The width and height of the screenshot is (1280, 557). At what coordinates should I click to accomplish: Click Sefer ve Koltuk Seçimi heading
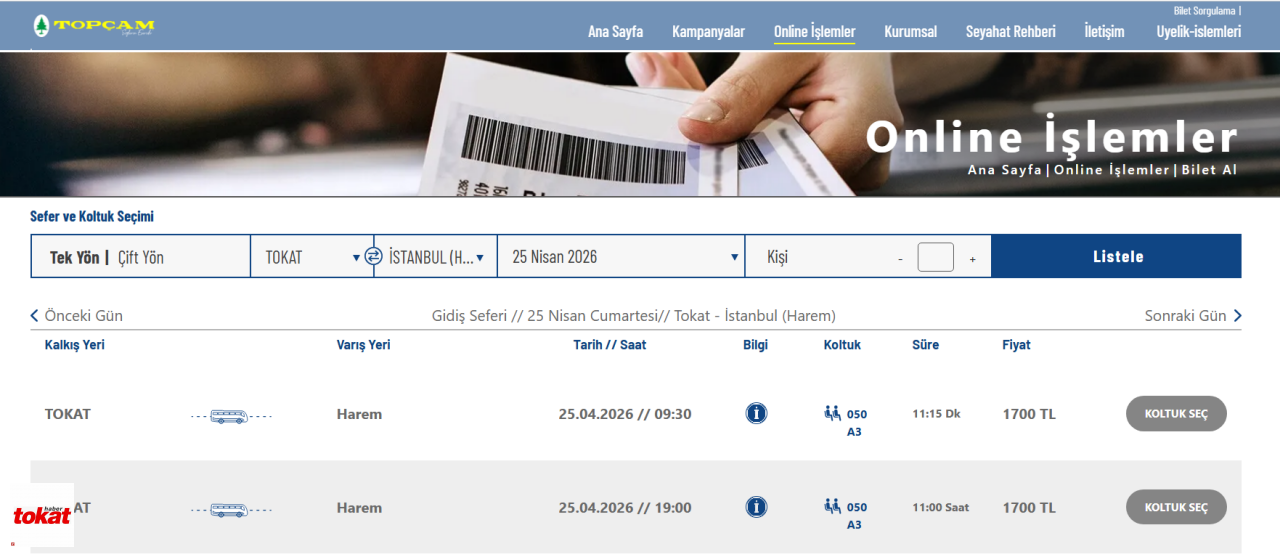[92, 216]
